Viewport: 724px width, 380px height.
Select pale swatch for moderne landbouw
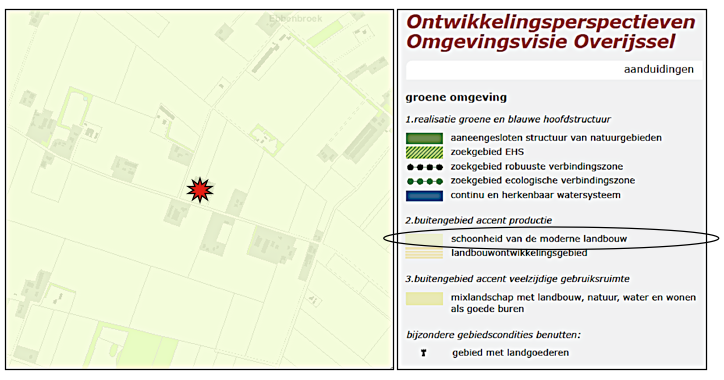coord(424,239)
